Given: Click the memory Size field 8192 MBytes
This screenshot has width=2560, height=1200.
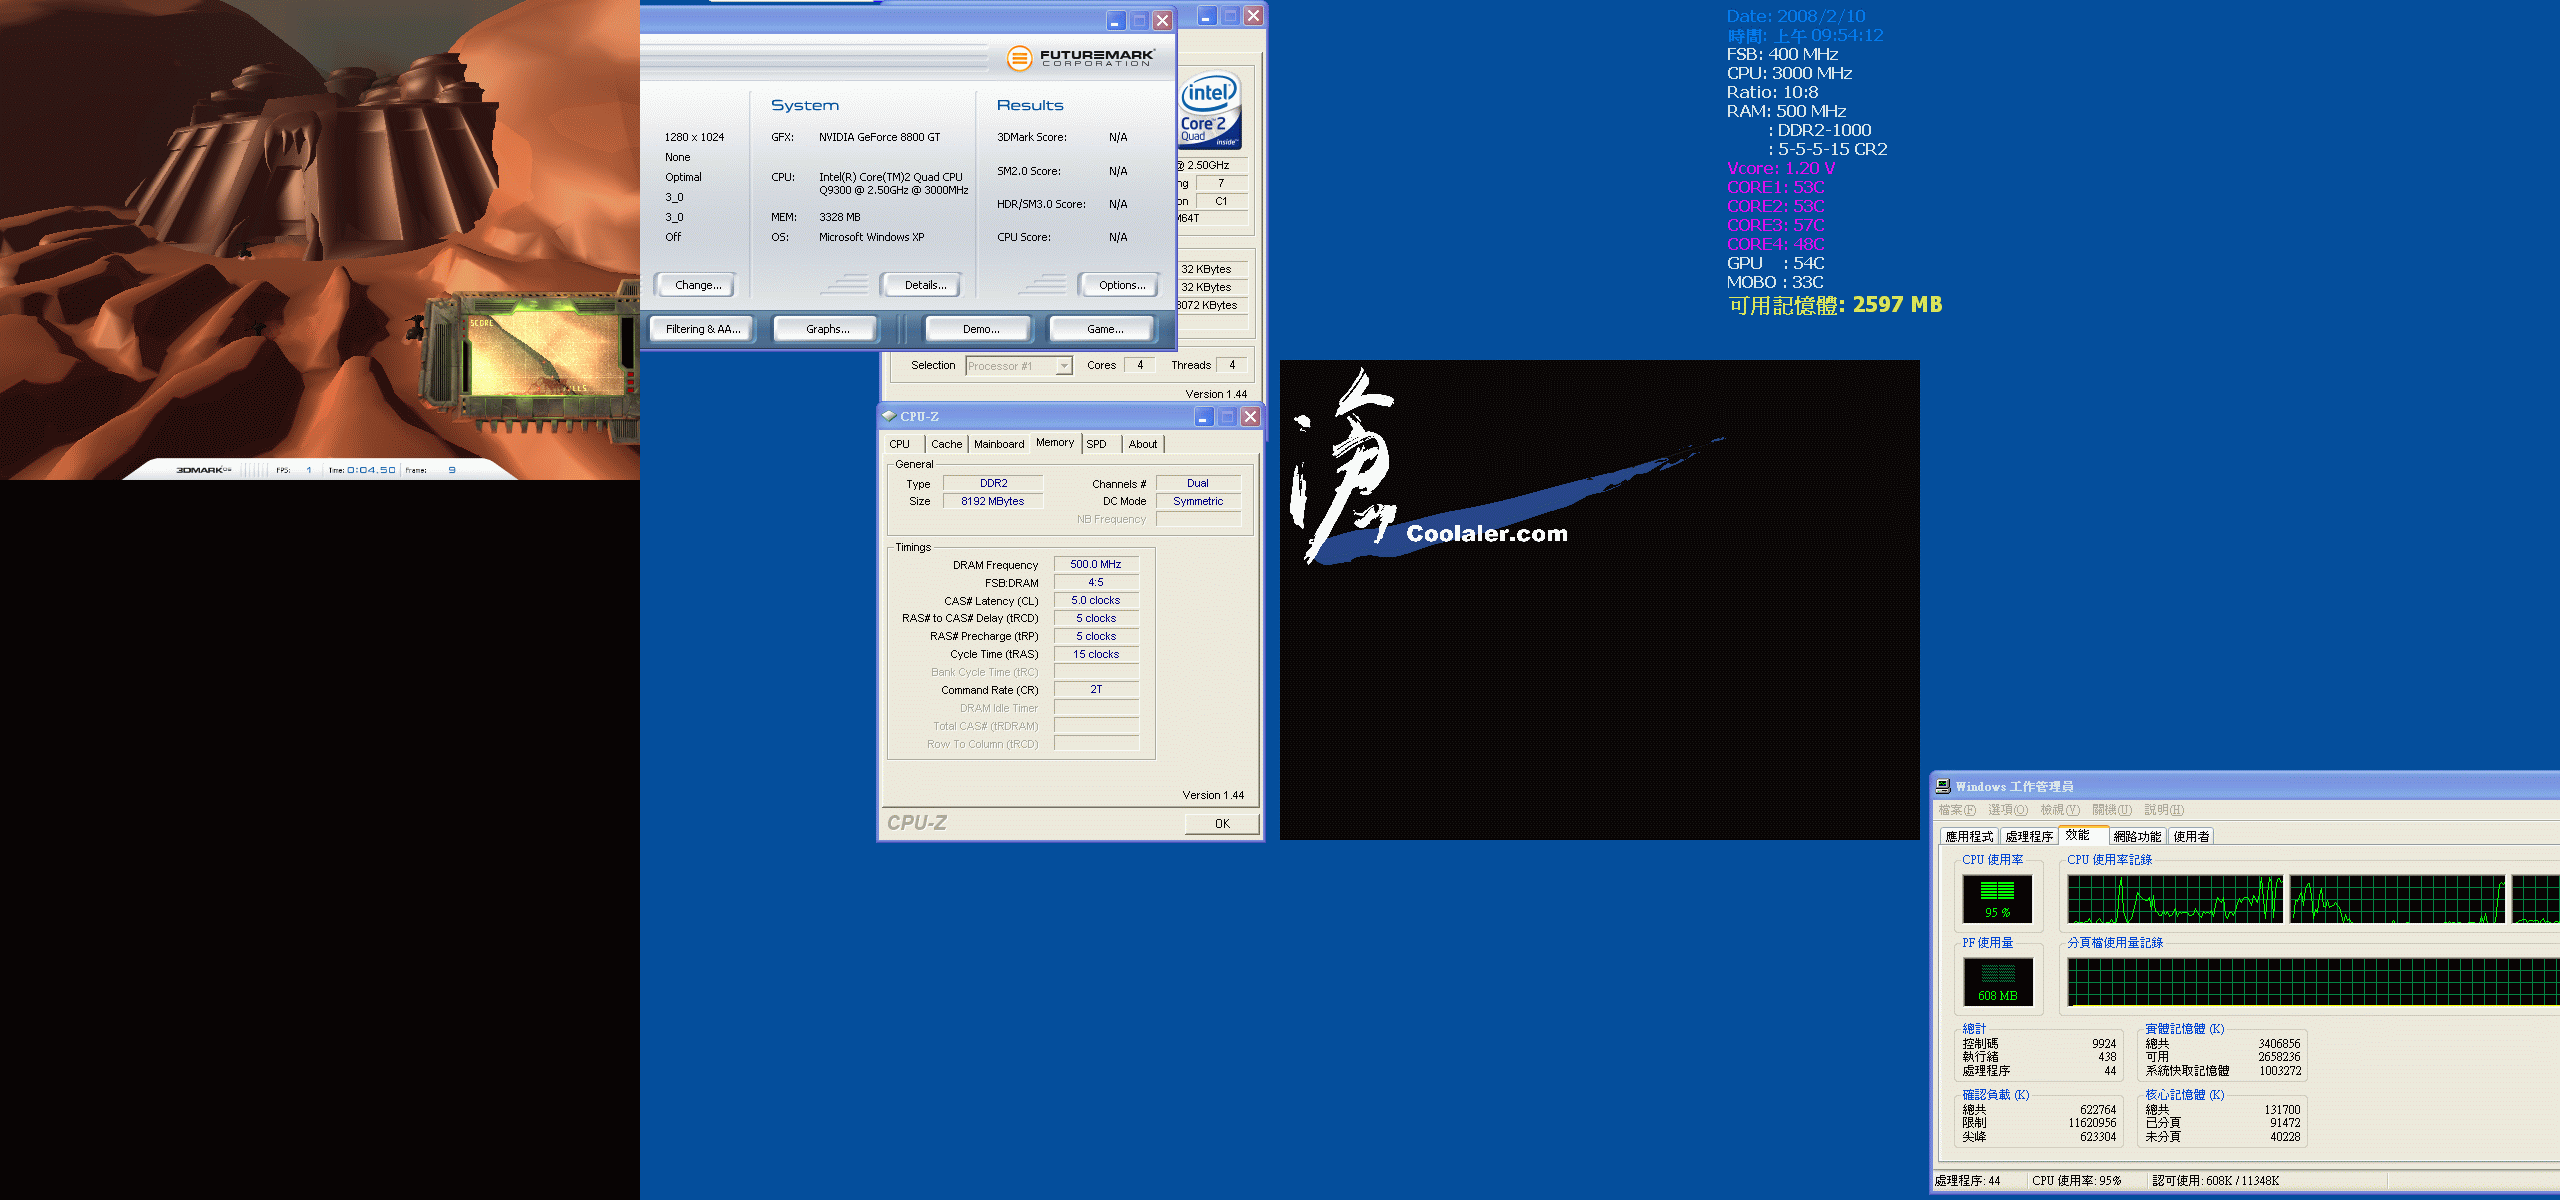Looking at the screenshot, I should pyautogui.click(x=993, y=502).
